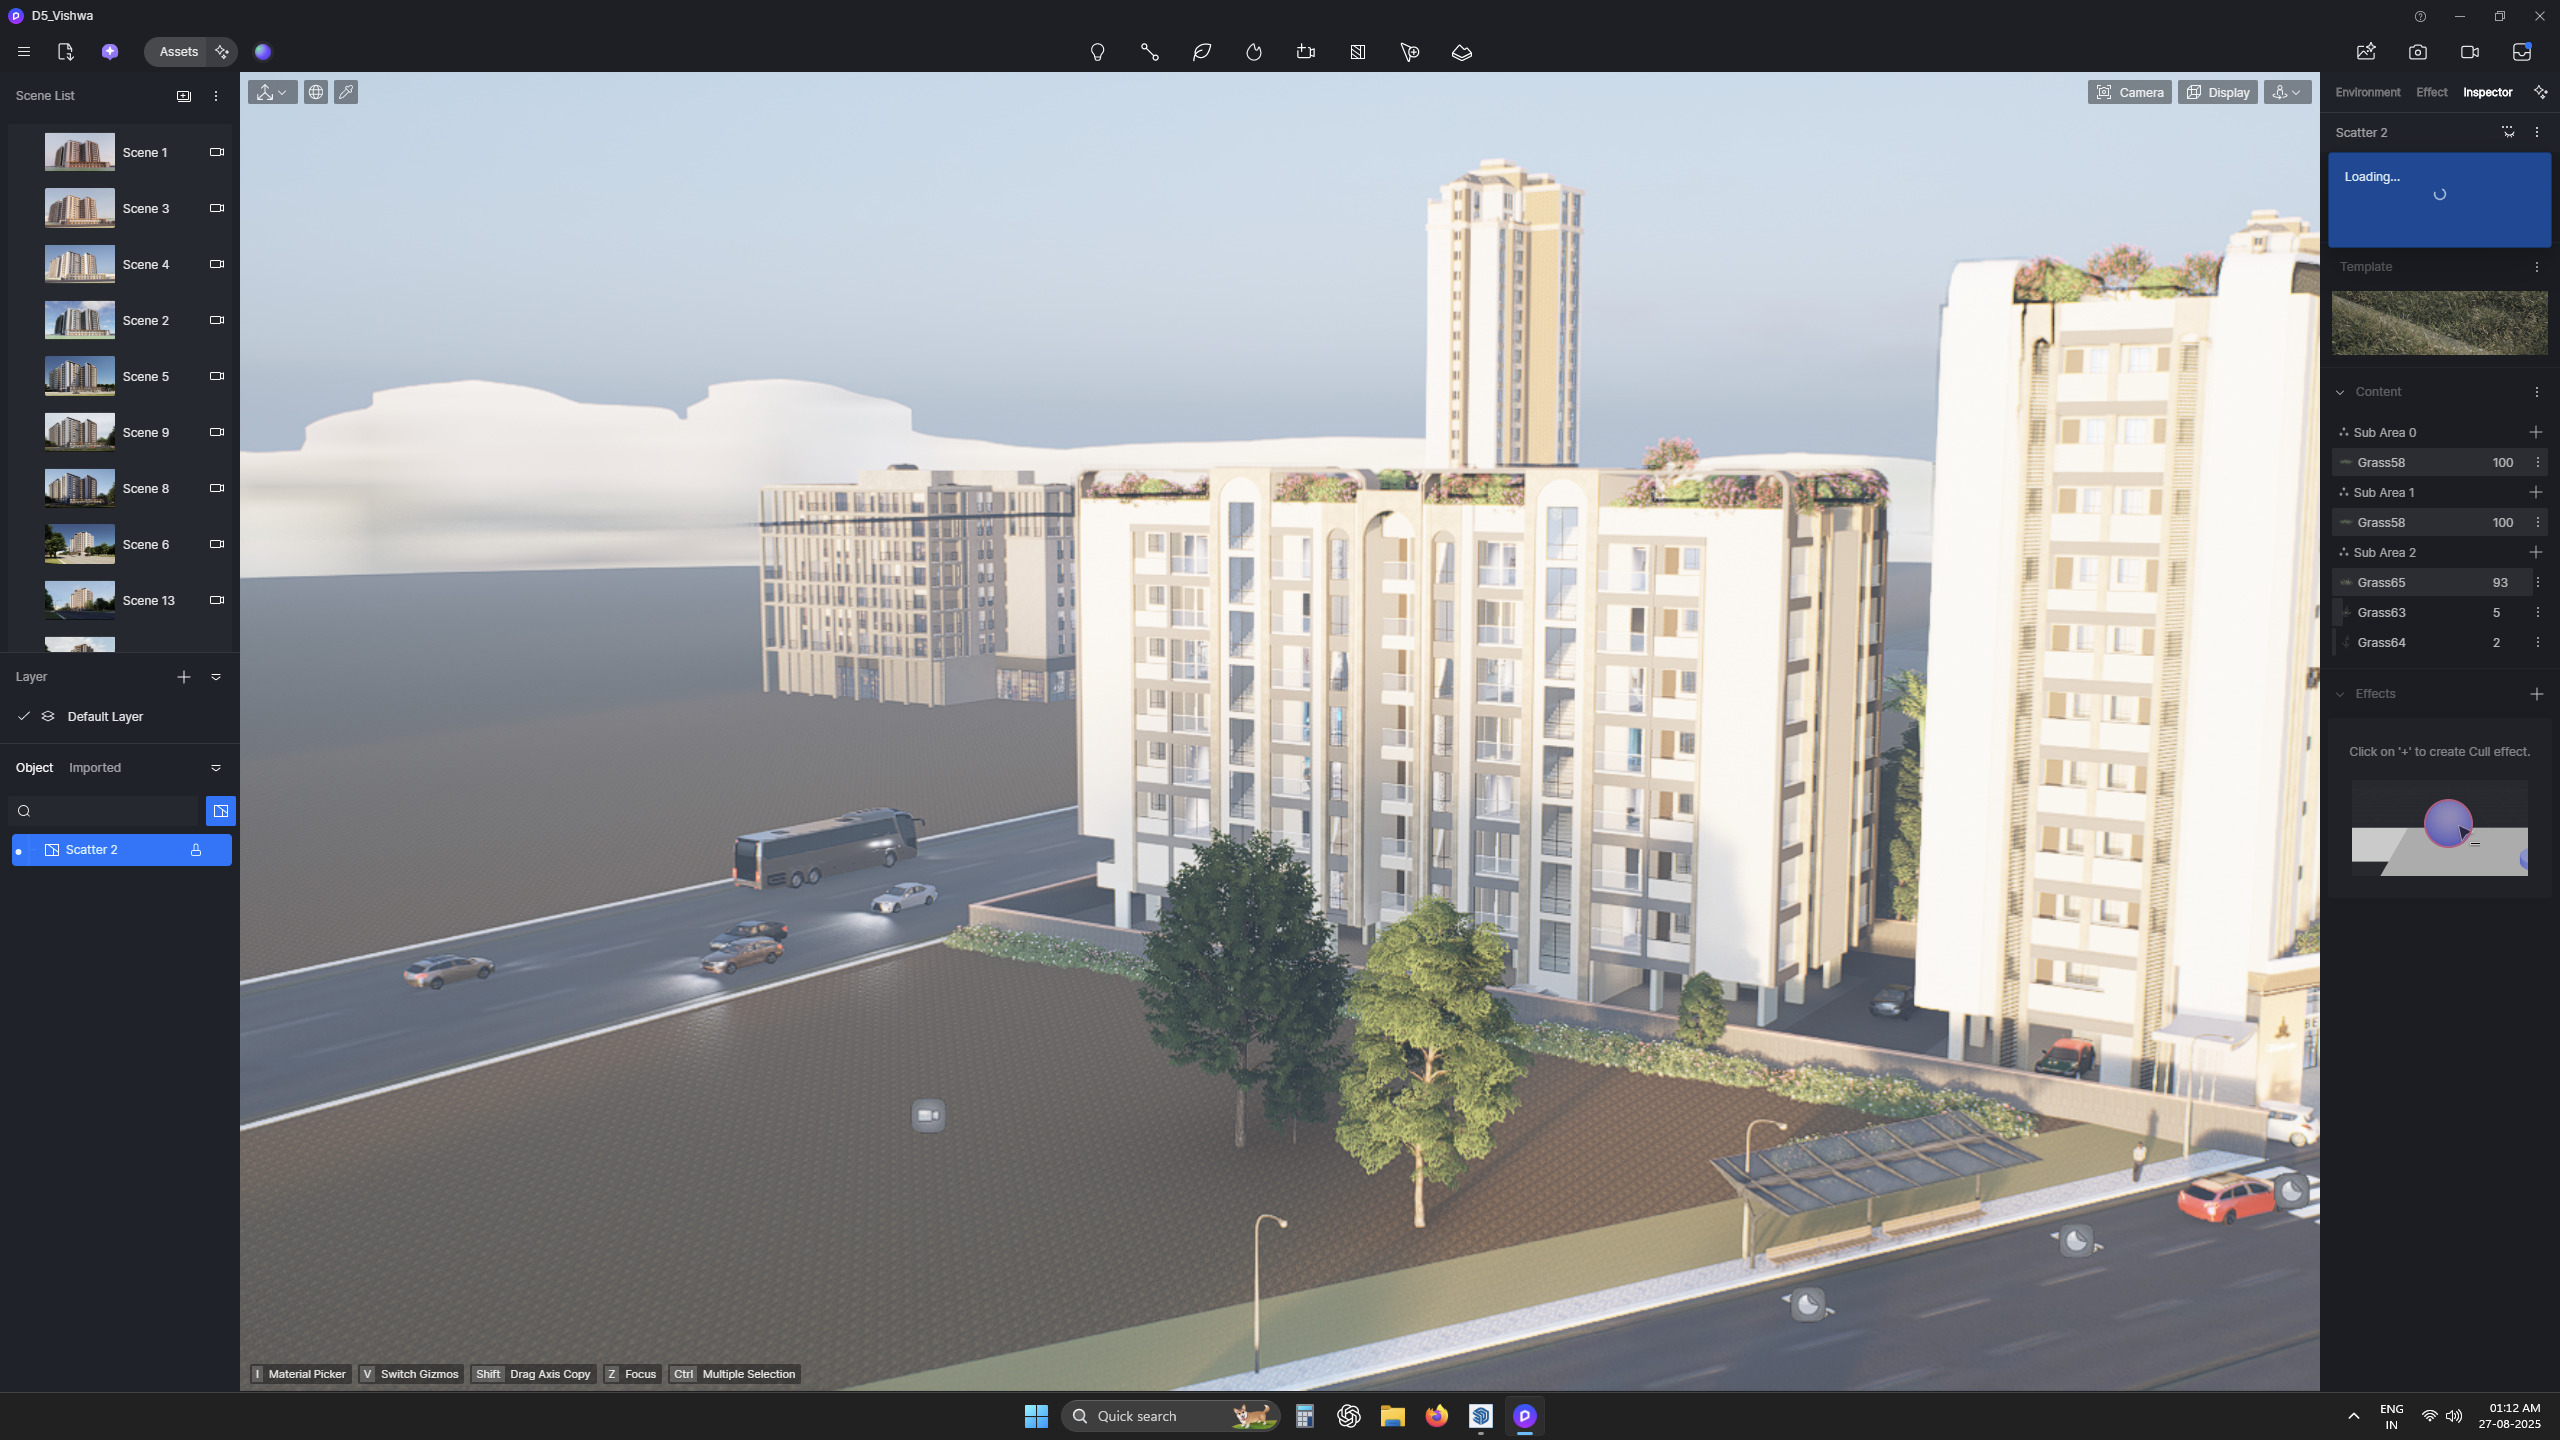
Task: Collapse the Content section
Action: (x=2340, y=392)
